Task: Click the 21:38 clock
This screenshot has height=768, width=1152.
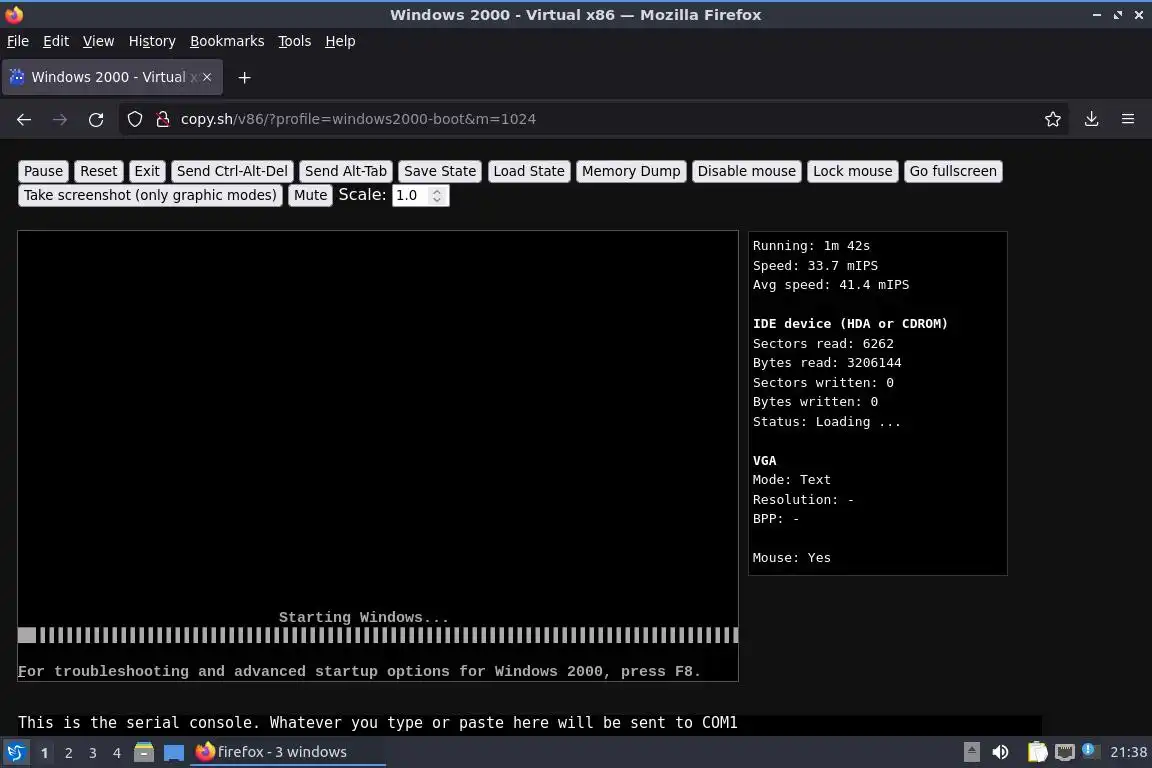Action: [x=1128, y=752]
